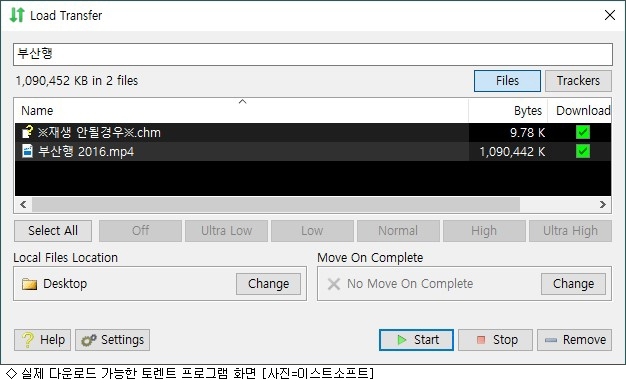Set priority to Off
Screen dimensions: 626x385
[141, 231]
